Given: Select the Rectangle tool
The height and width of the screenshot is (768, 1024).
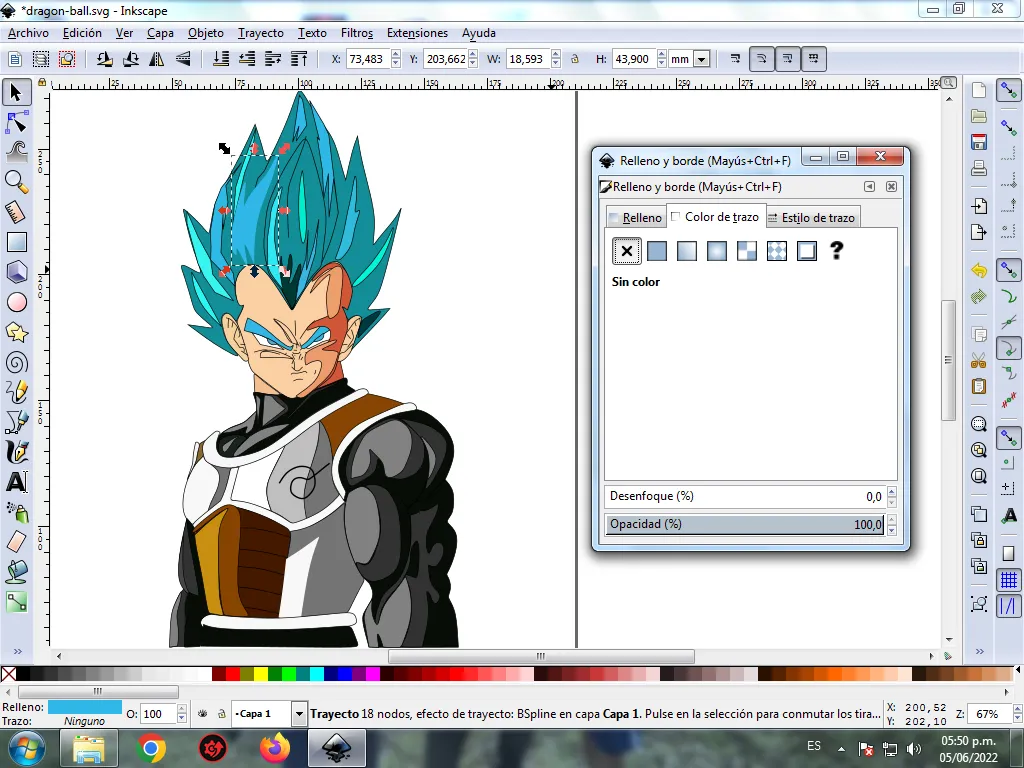Looking at the screenshot, I should coord(16,242).
